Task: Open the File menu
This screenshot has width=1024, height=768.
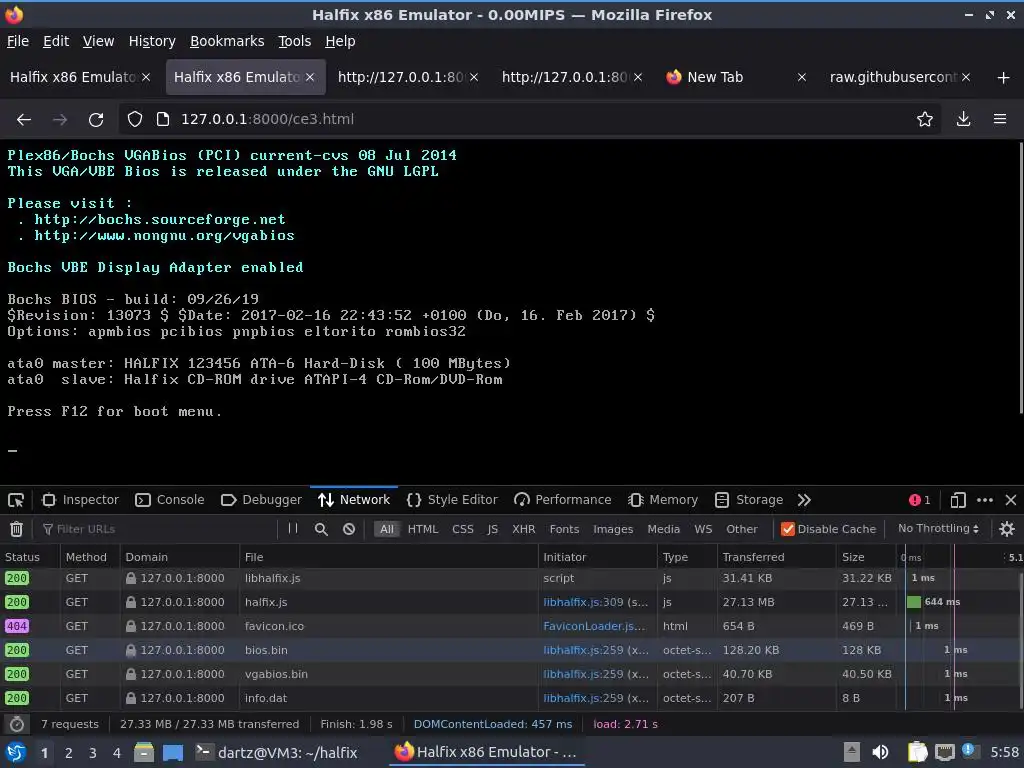Action: (18, 41)
